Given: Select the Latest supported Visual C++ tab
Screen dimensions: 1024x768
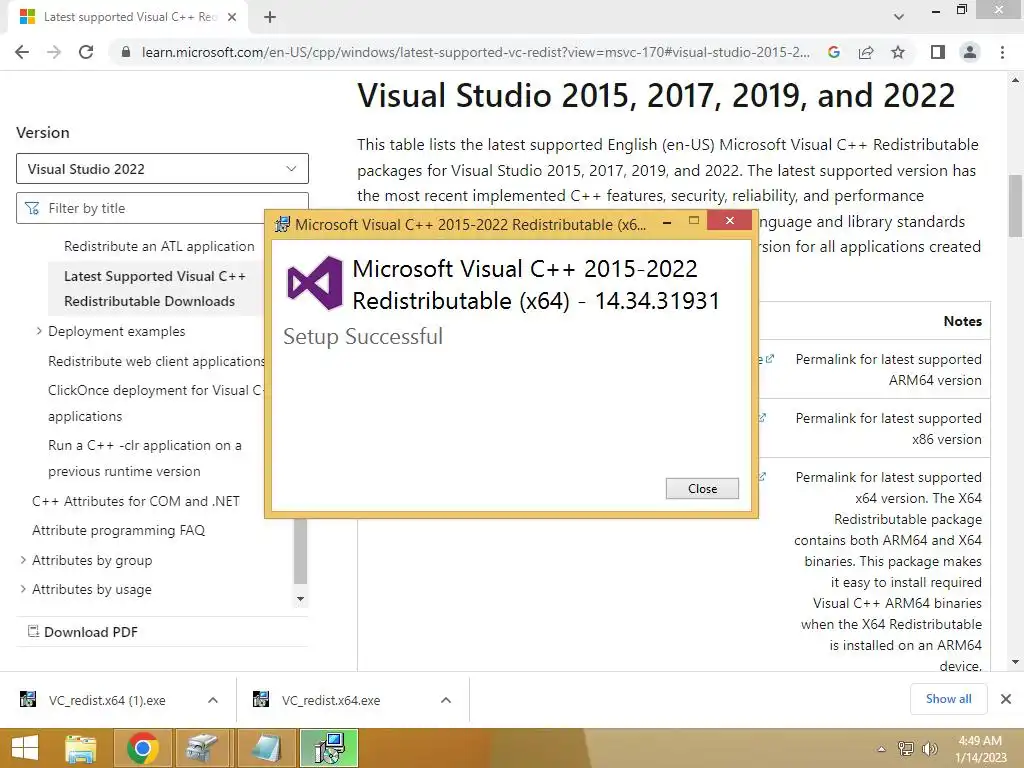Looking at the screenshot, I should click(x=128, y=17).
